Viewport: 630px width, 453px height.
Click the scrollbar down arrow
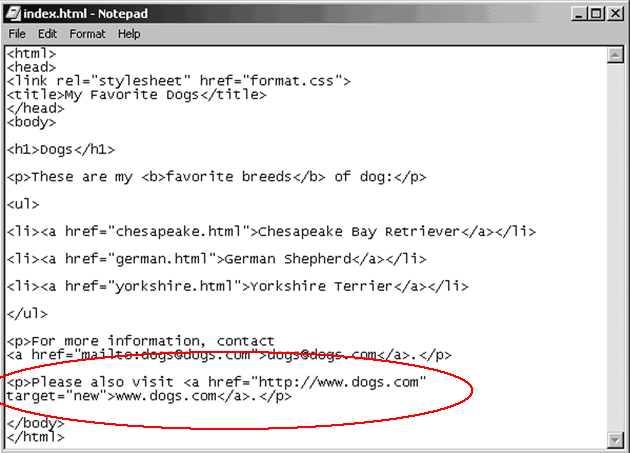pyautogui.click(x=615, y=440)
